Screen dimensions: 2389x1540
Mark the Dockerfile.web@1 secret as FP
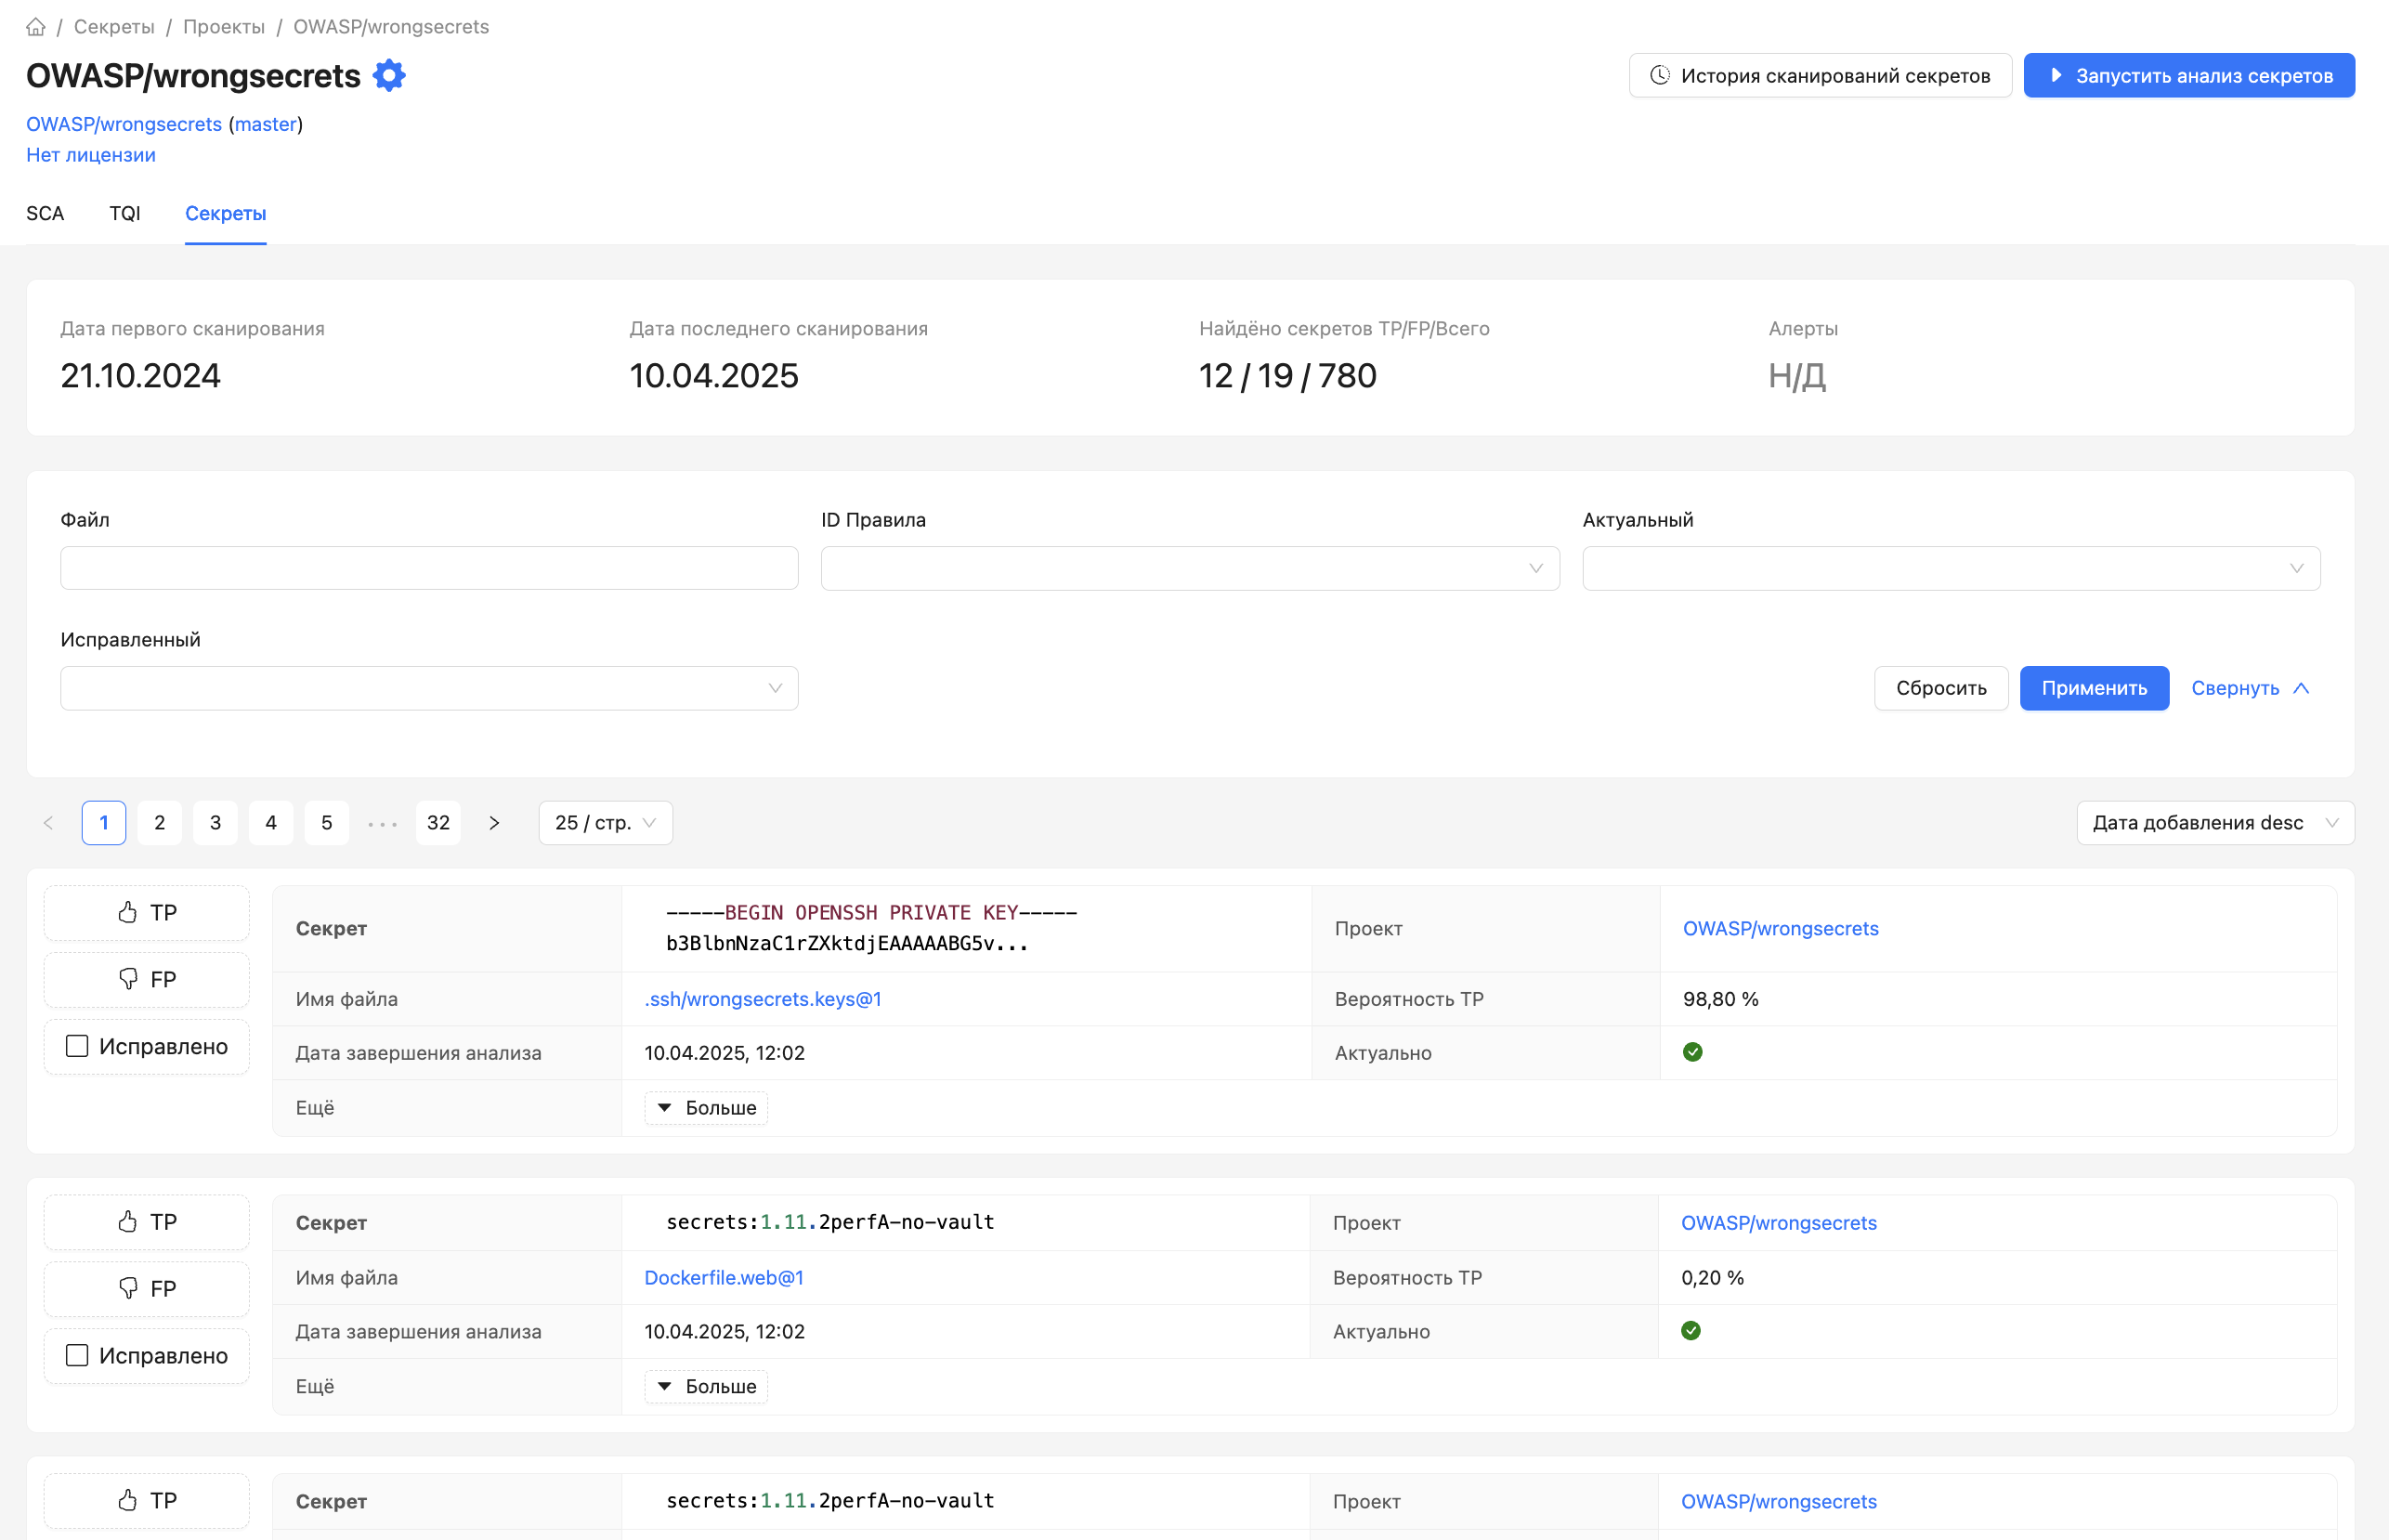point(147,1289)
